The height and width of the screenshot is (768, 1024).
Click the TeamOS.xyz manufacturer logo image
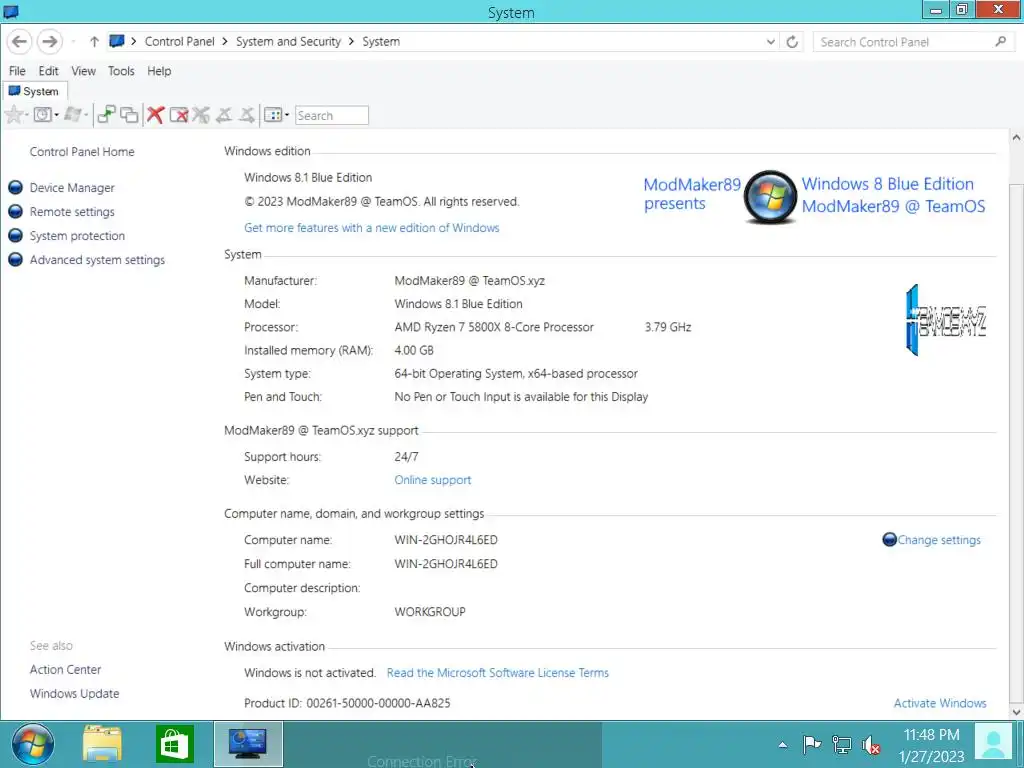click(946, 320)
